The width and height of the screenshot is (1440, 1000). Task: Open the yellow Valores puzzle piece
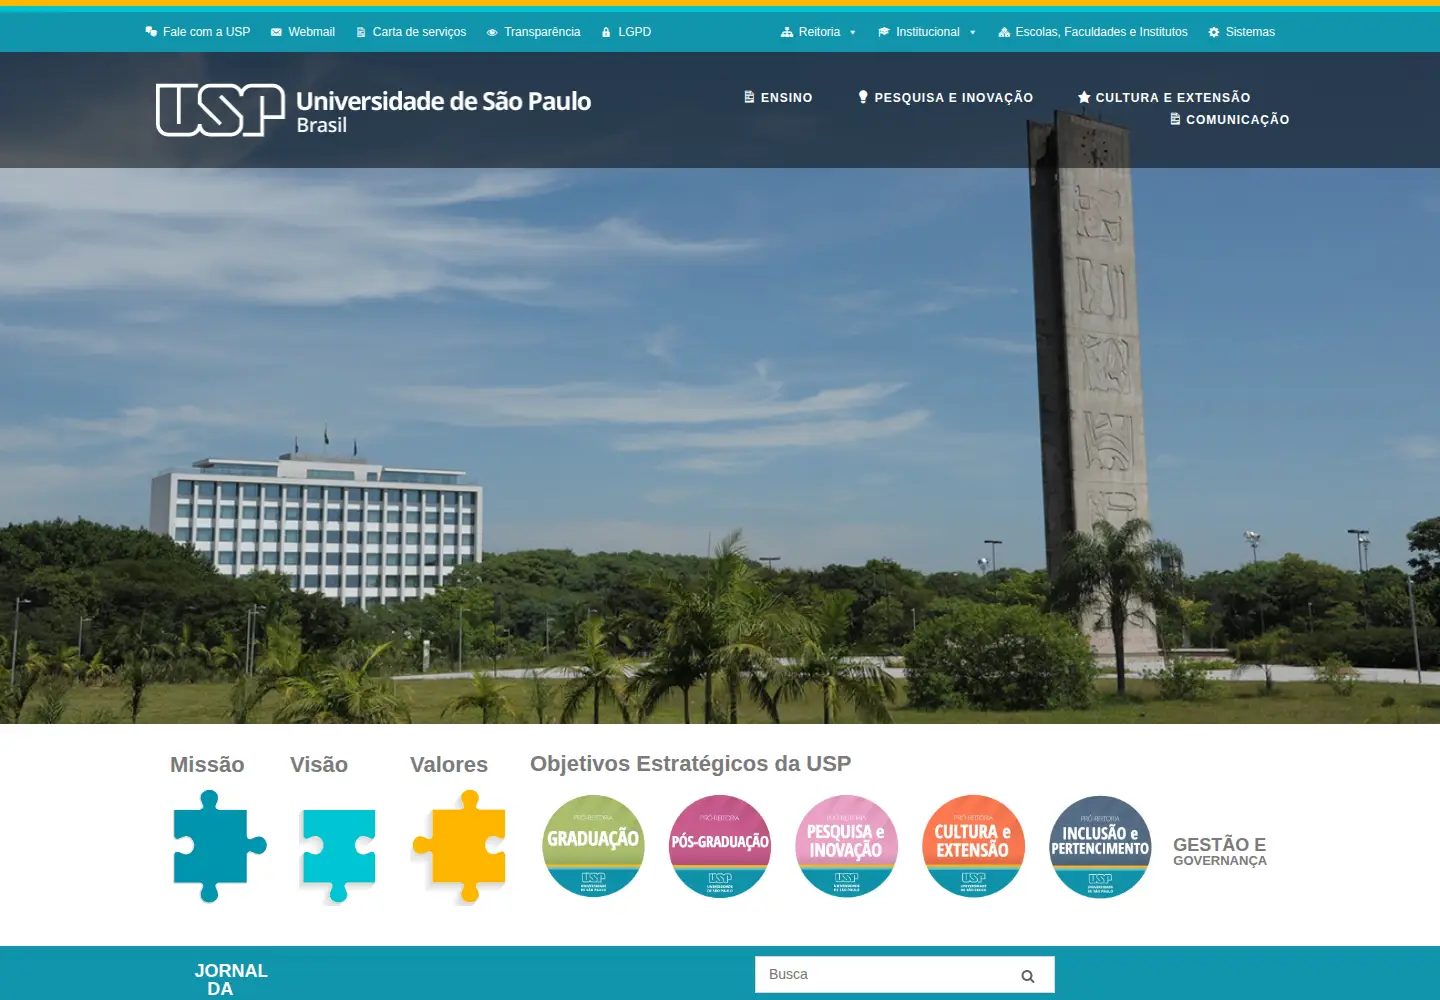tap(459, 846)
